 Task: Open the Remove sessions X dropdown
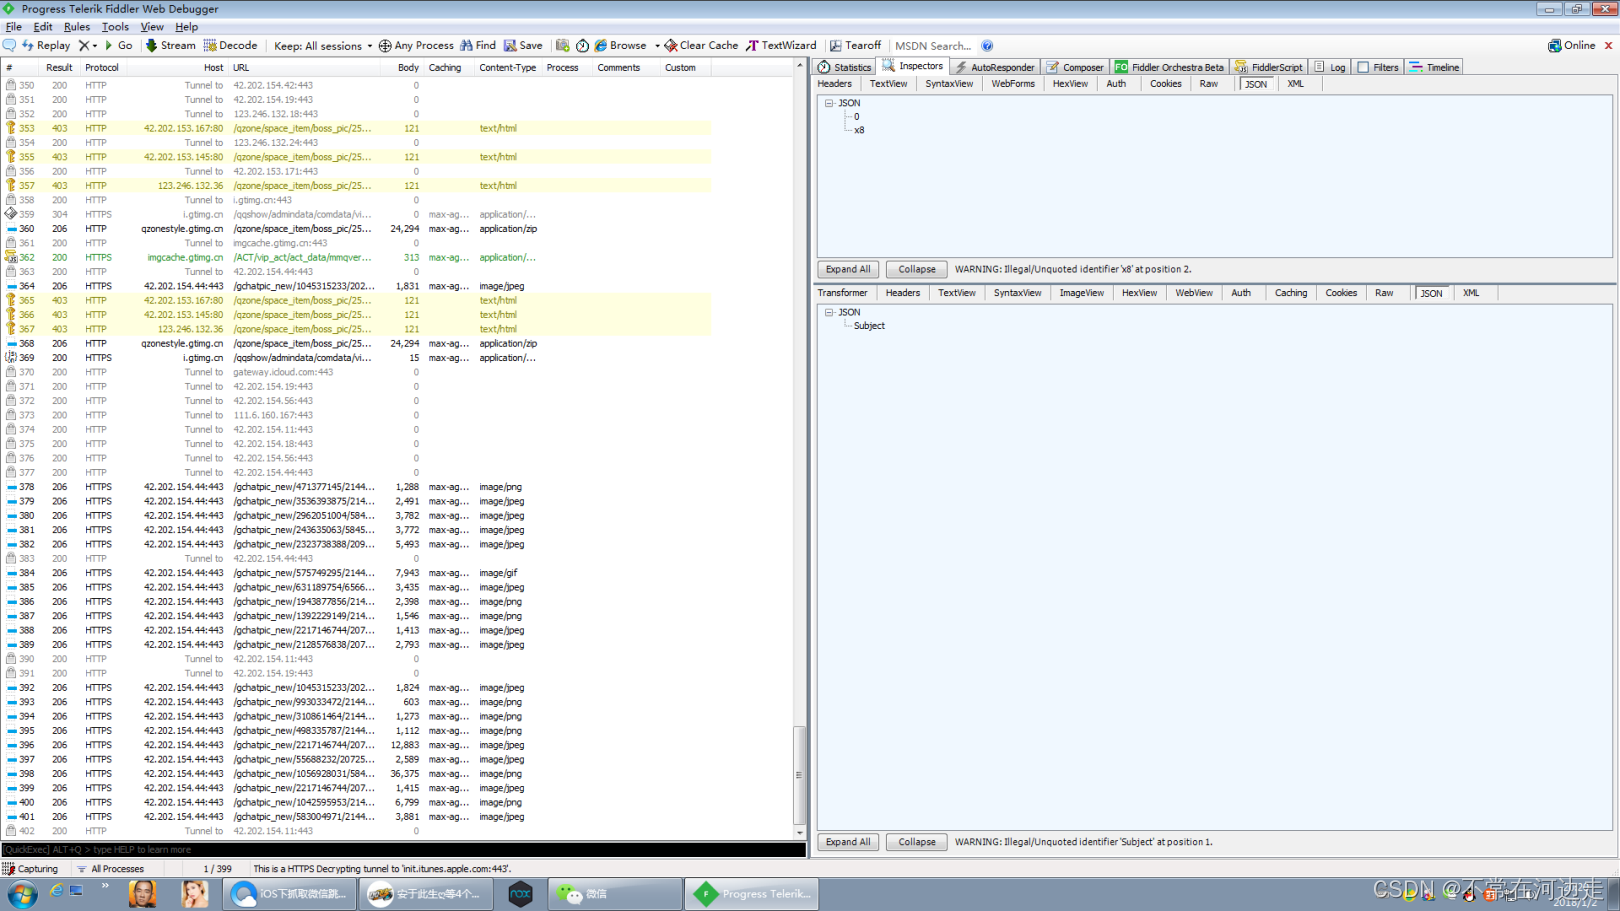(88, 46)
